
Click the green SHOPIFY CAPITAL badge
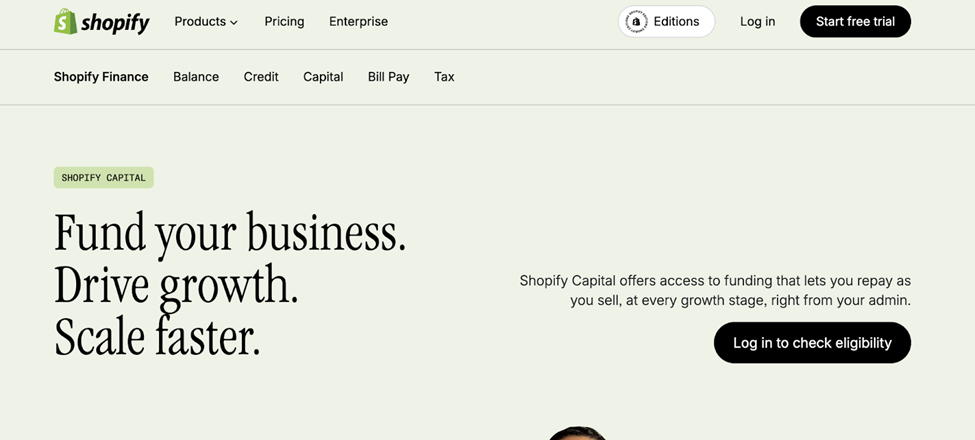pyautogui.click(x=104, y=178)
